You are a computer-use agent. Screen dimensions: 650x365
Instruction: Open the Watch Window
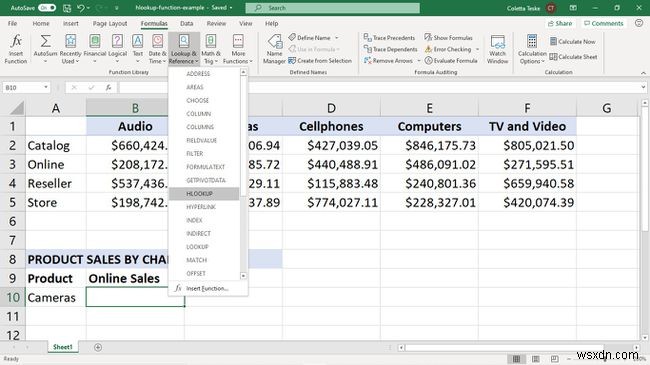[x=497, y=49]
